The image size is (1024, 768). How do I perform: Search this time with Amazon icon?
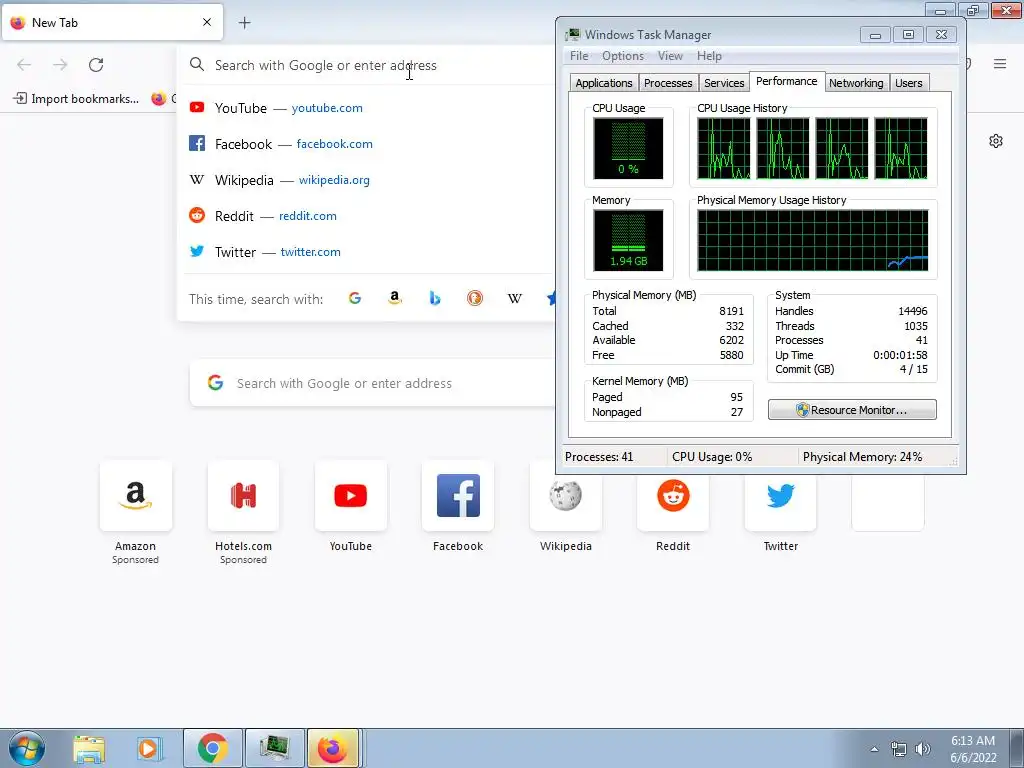394,298
